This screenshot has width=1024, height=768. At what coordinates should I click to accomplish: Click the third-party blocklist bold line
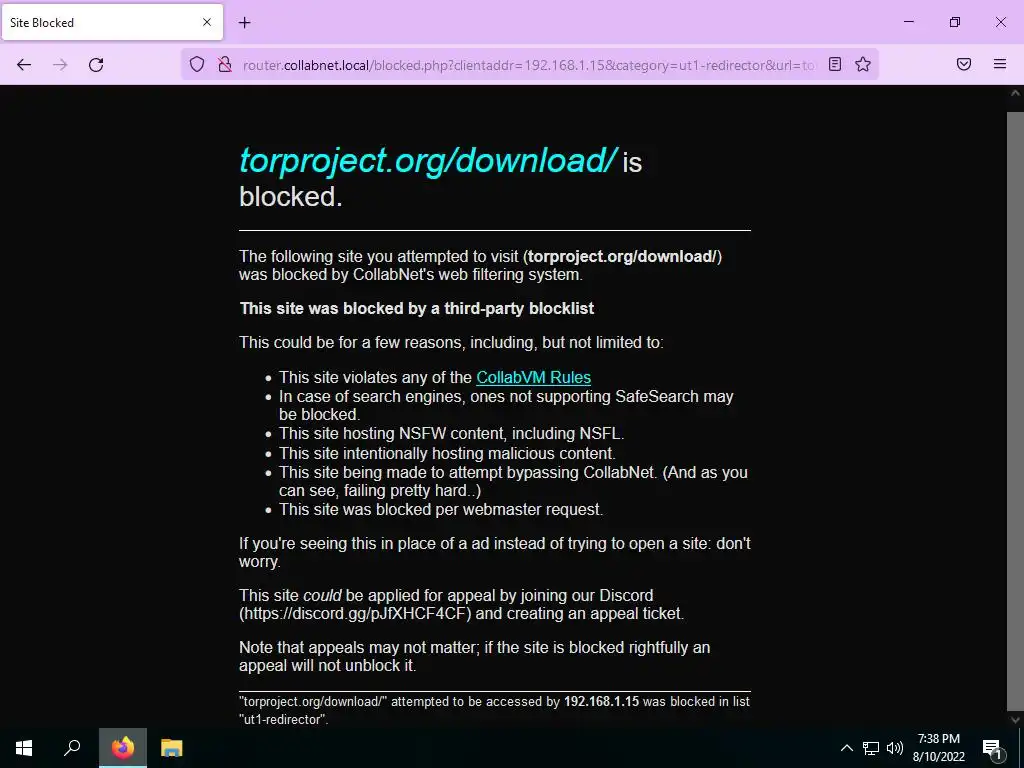(x=417, y=308)
